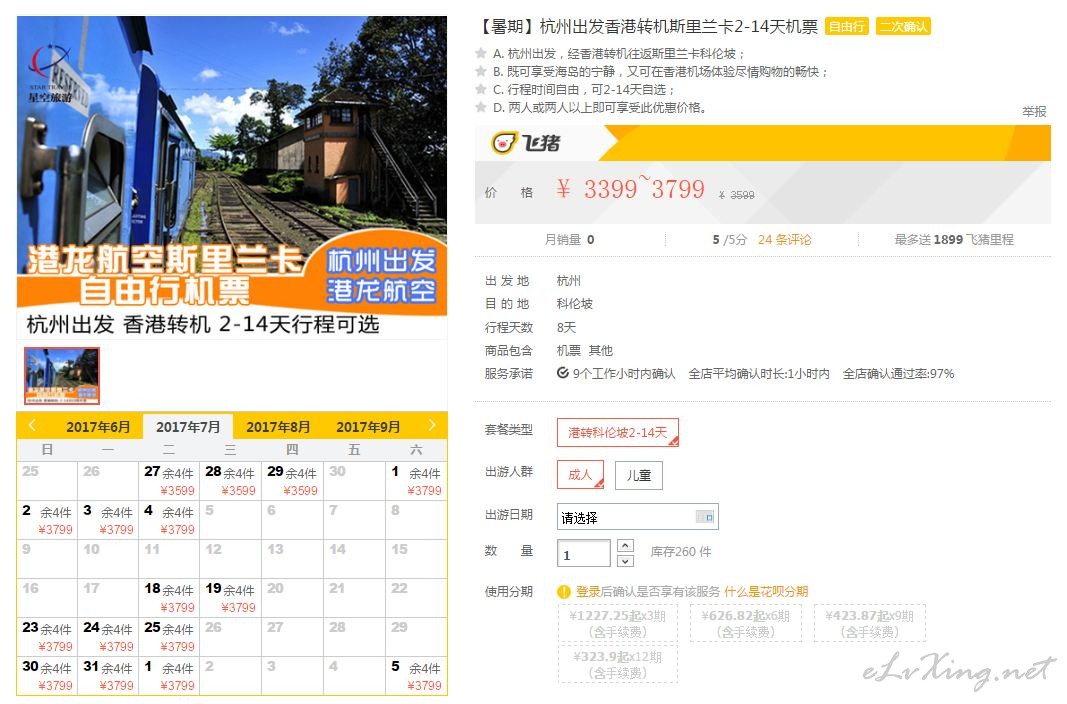This screenshot has height=704, width=1067.
Task: Click the 全店确认通过率:97% text
Action: pos(898,373)
